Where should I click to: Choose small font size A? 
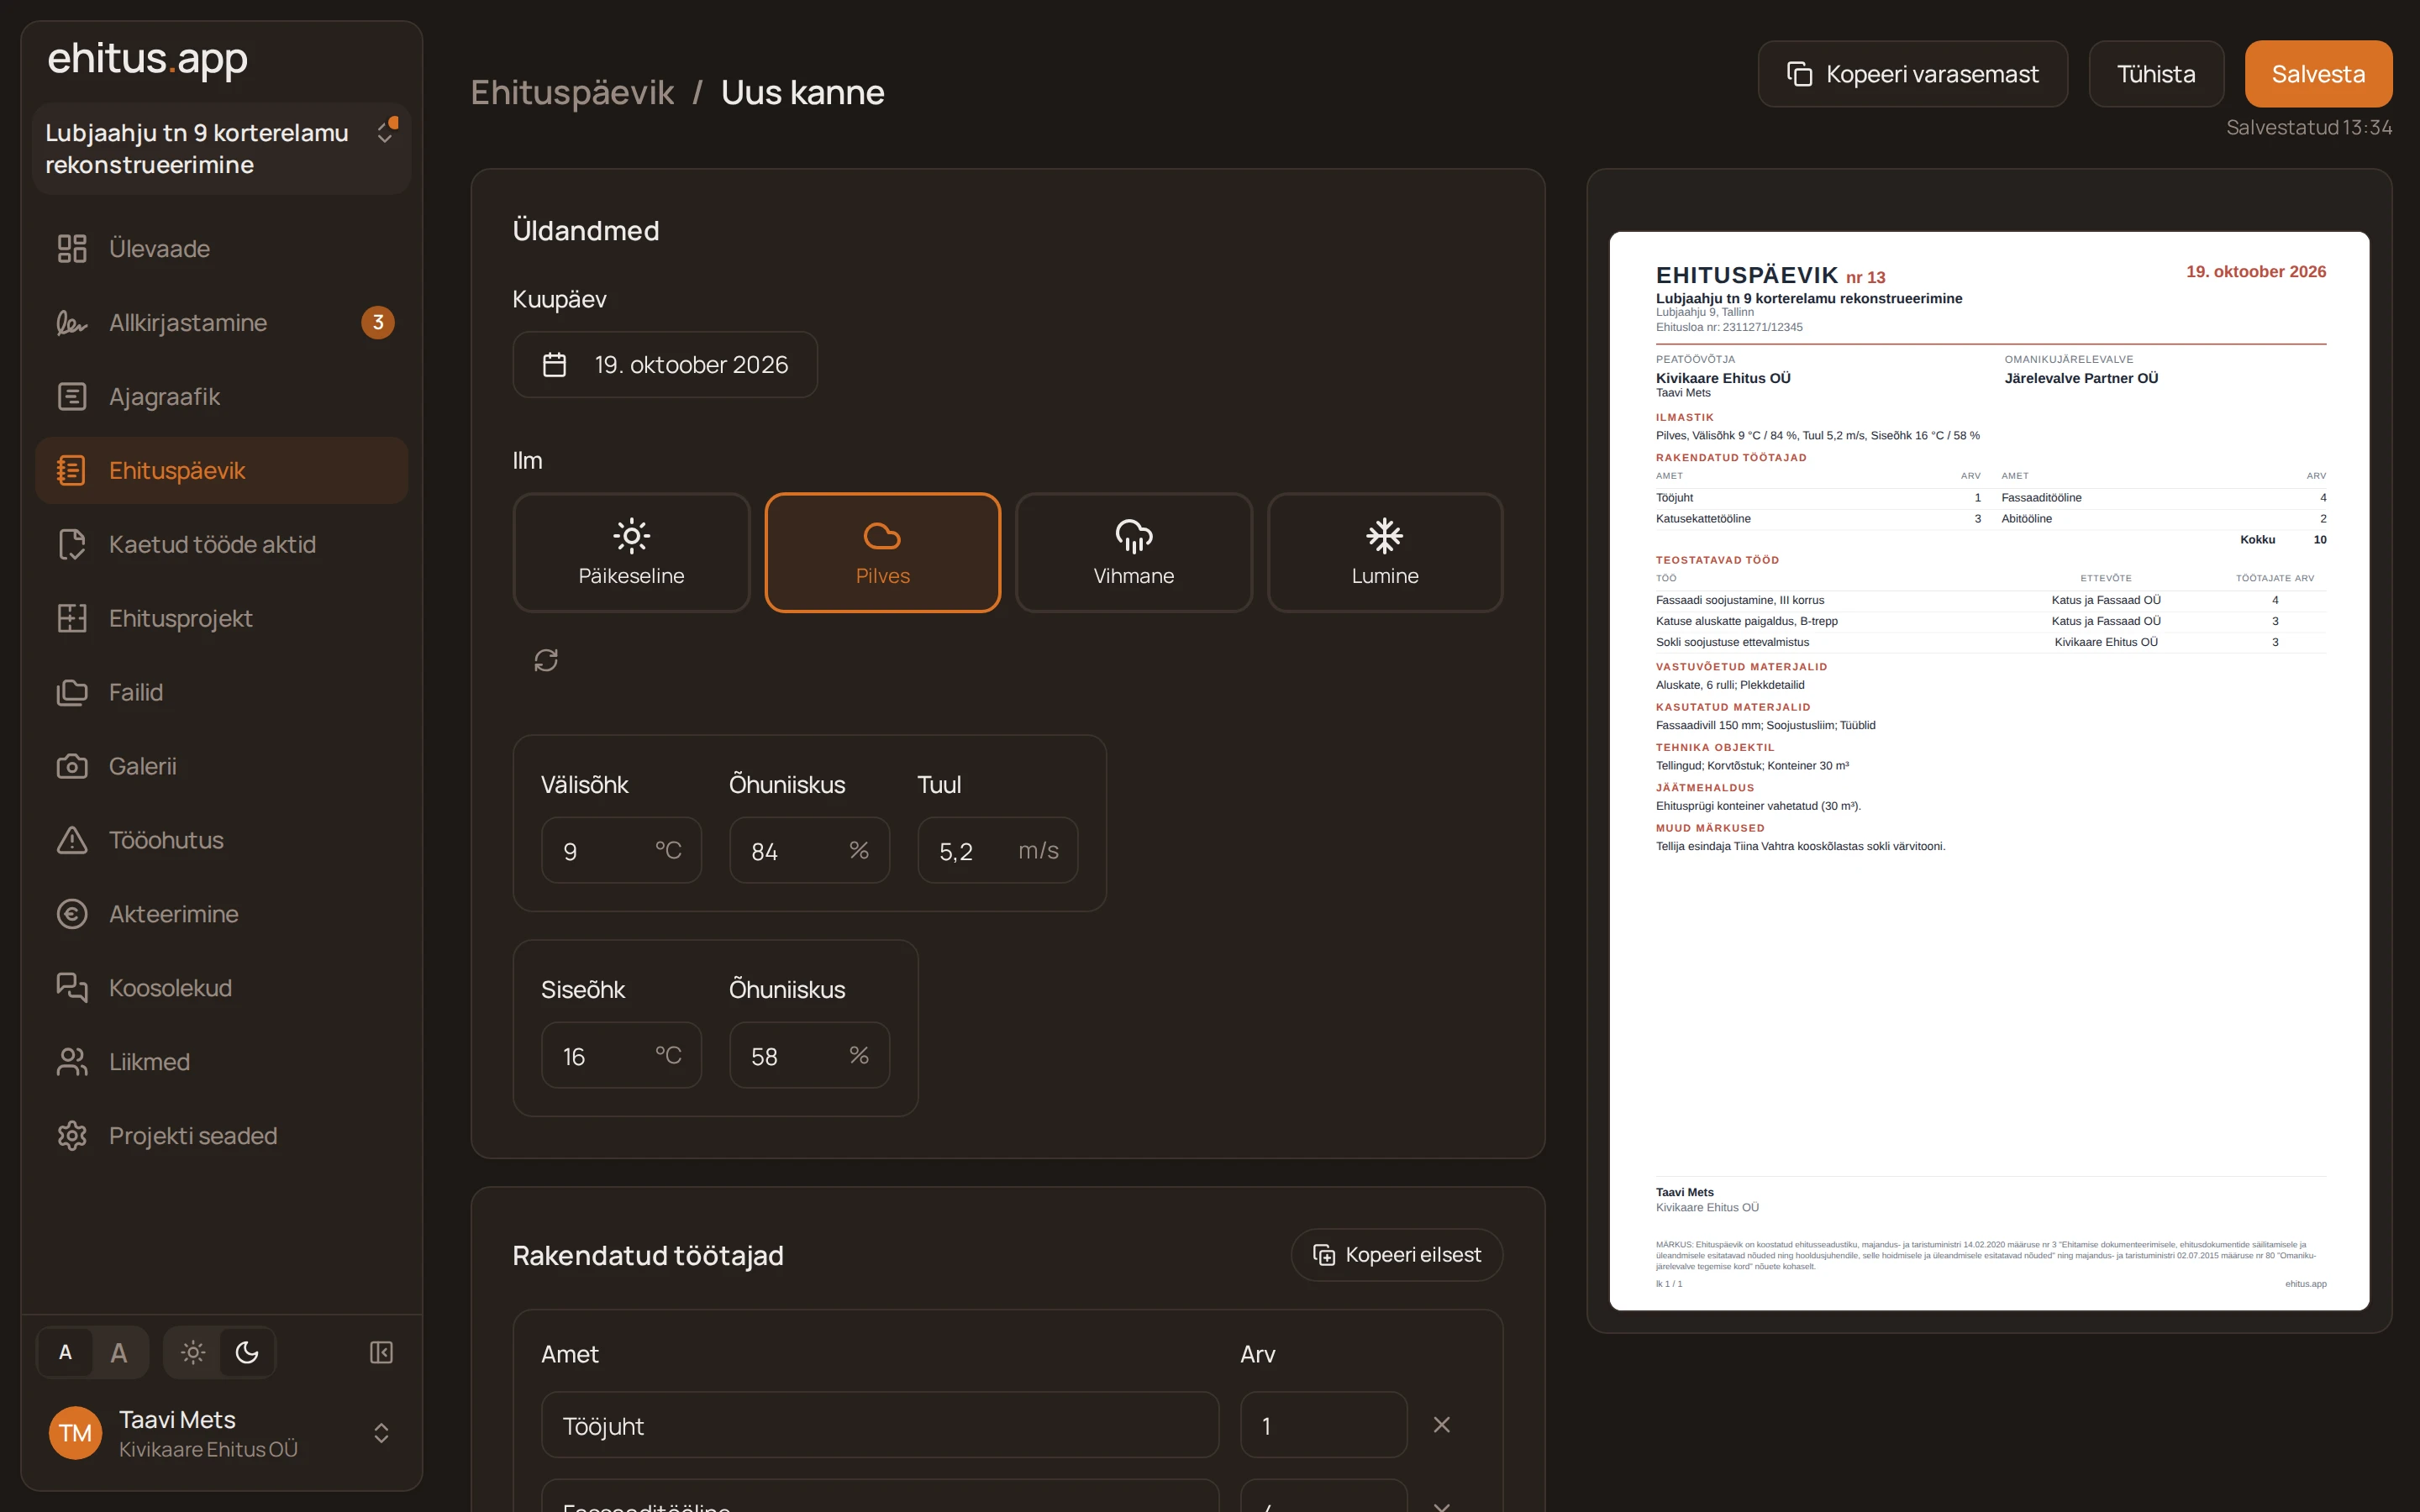click(65, 1352)
